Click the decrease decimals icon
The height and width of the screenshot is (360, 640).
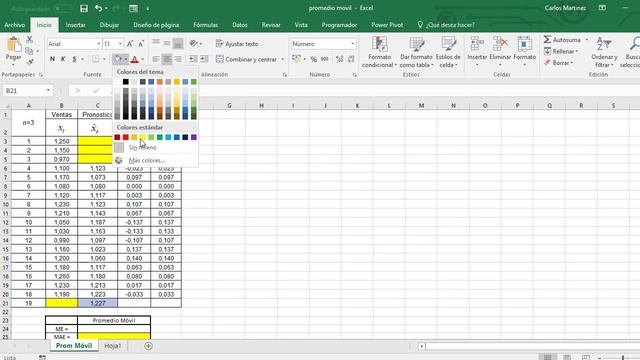351,60
